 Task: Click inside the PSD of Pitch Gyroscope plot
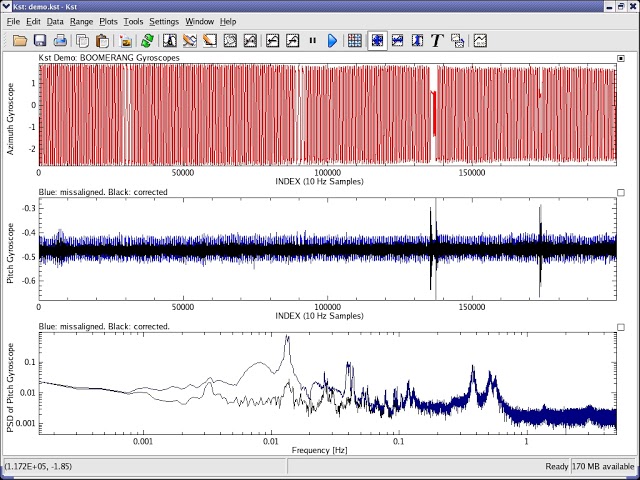[x=328, y=383]
